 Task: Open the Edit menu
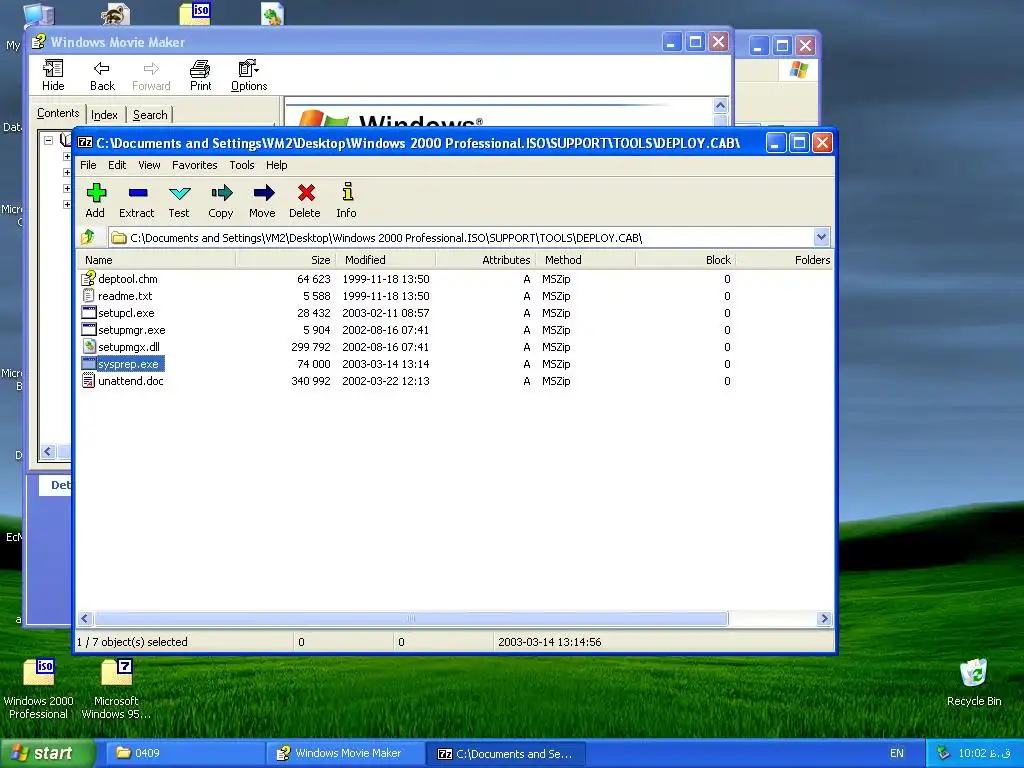[x=117, y=165]
